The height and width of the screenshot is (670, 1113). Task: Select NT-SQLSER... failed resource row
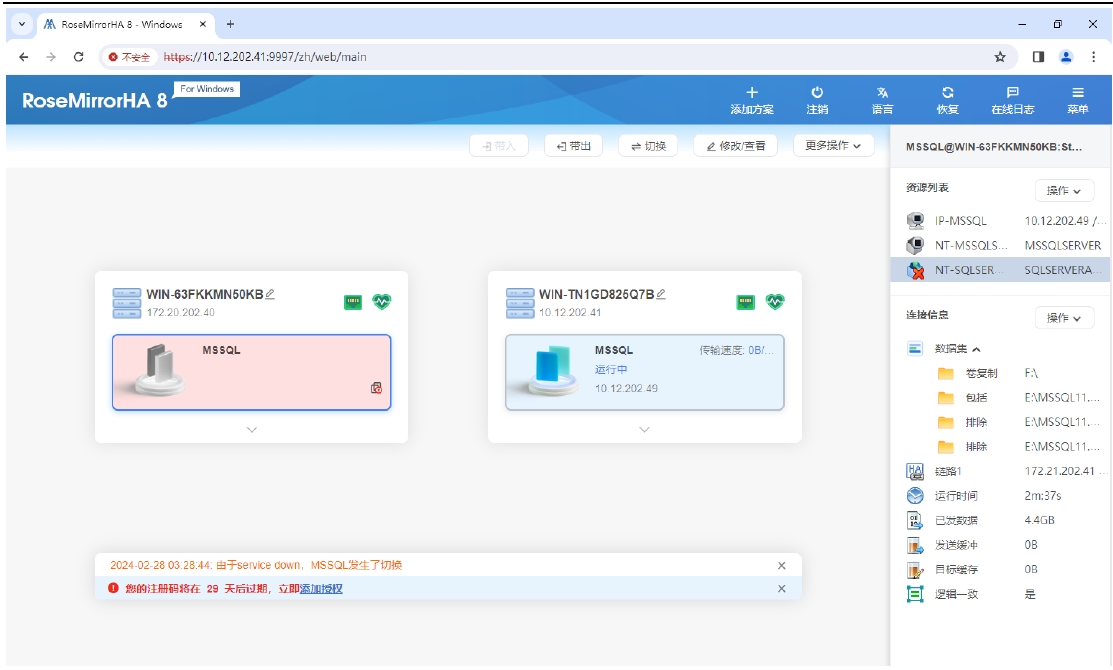(1000, 270)
